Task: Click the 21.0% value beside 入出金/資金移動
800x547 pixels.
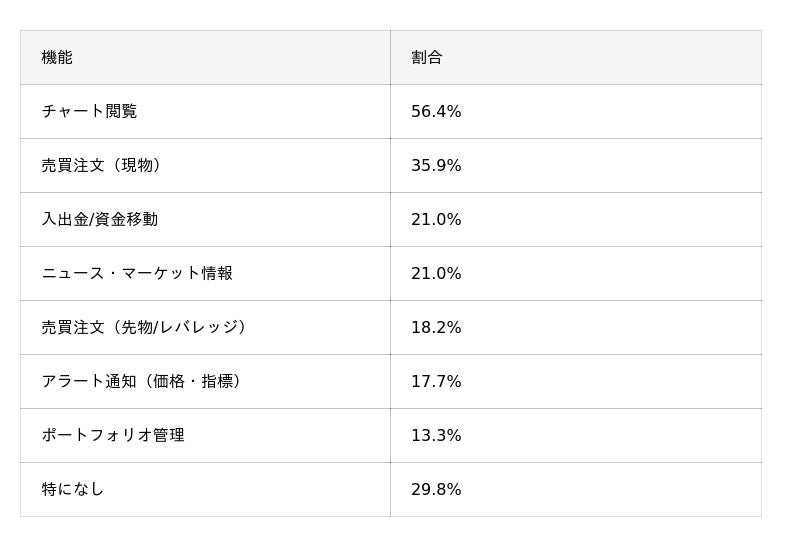Action: click(436, 220)
